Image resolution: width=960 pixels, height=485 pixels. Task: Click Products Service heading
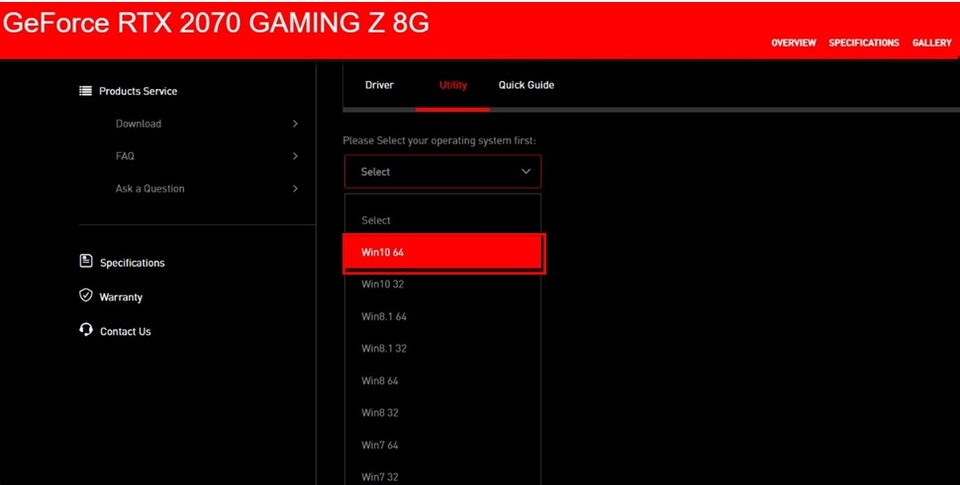138,91
